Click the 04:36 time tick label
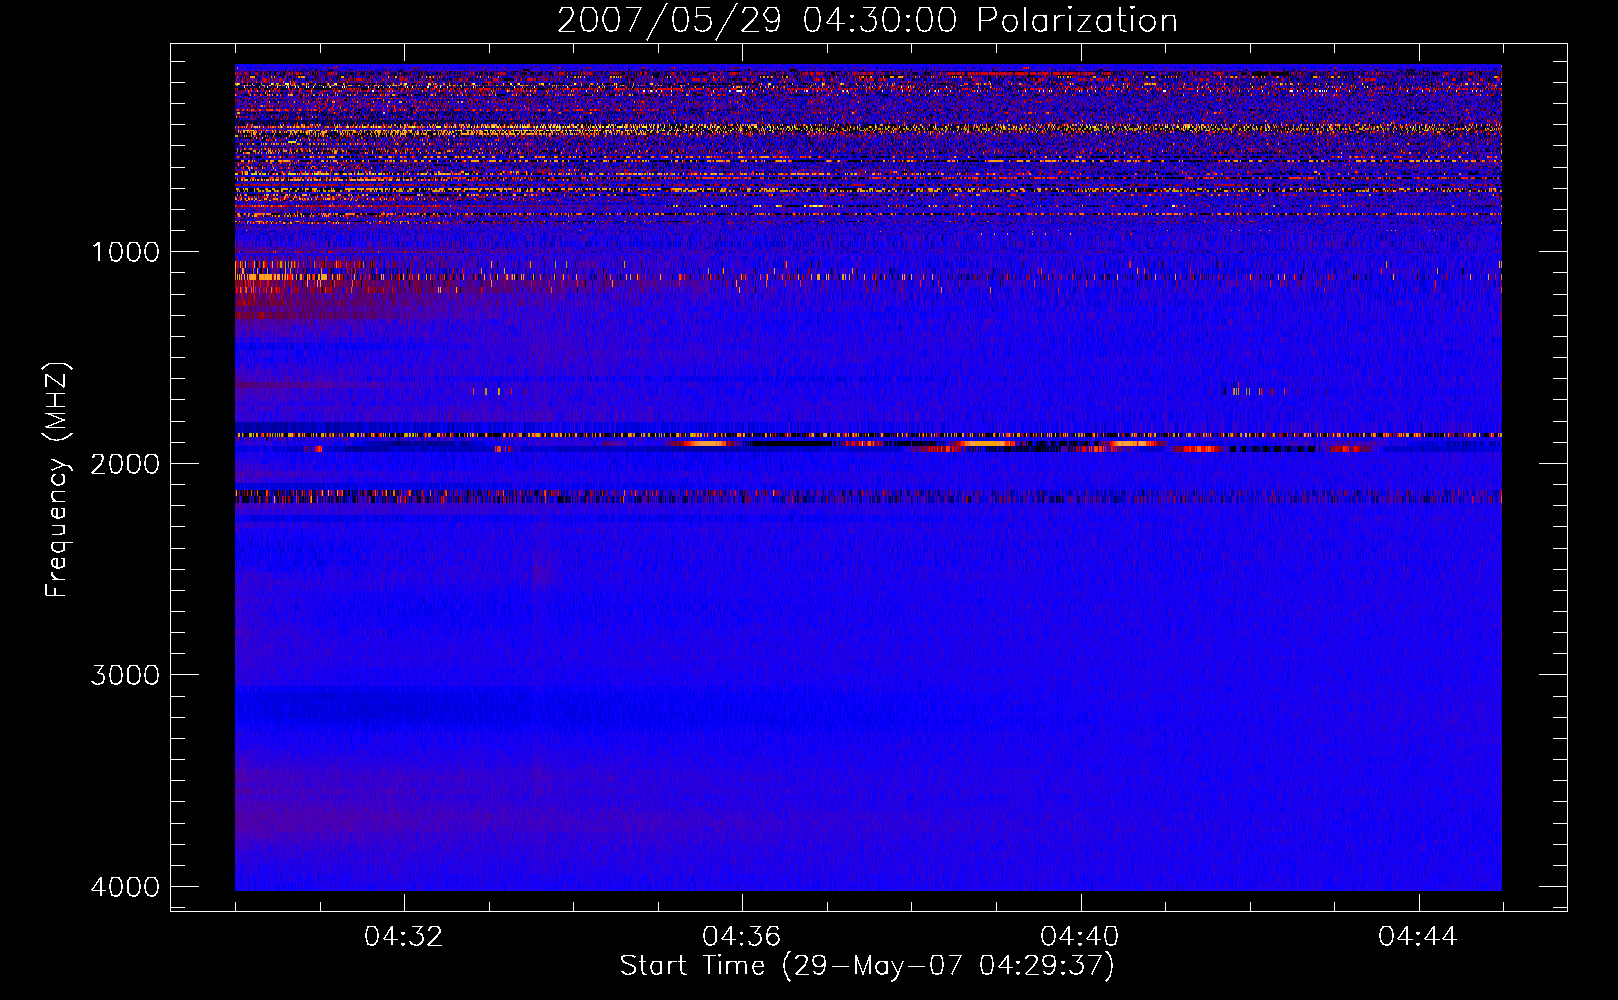Screen dimensions: 1618x1000 coord(742,937)
